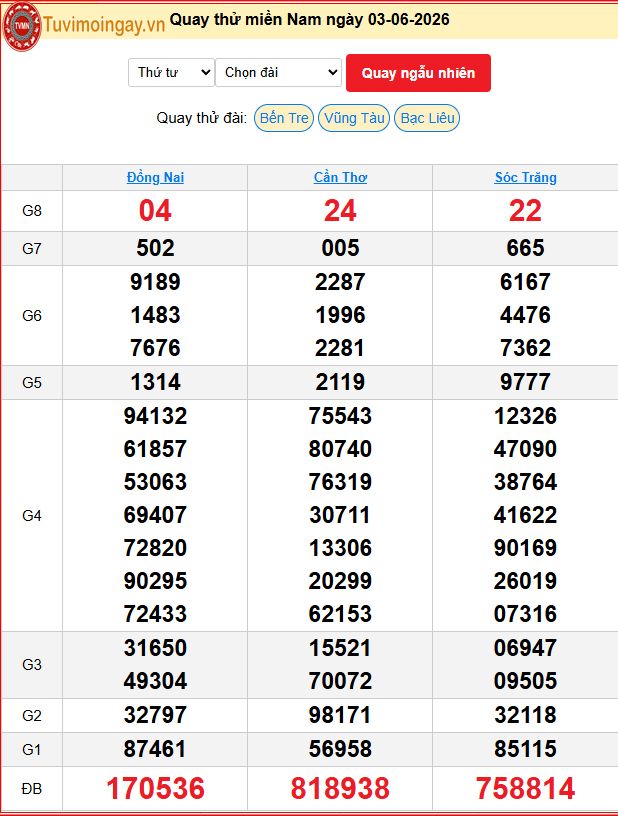Click the G4 number '76319'
Screen dimensions: 618x816
point(340,482)
